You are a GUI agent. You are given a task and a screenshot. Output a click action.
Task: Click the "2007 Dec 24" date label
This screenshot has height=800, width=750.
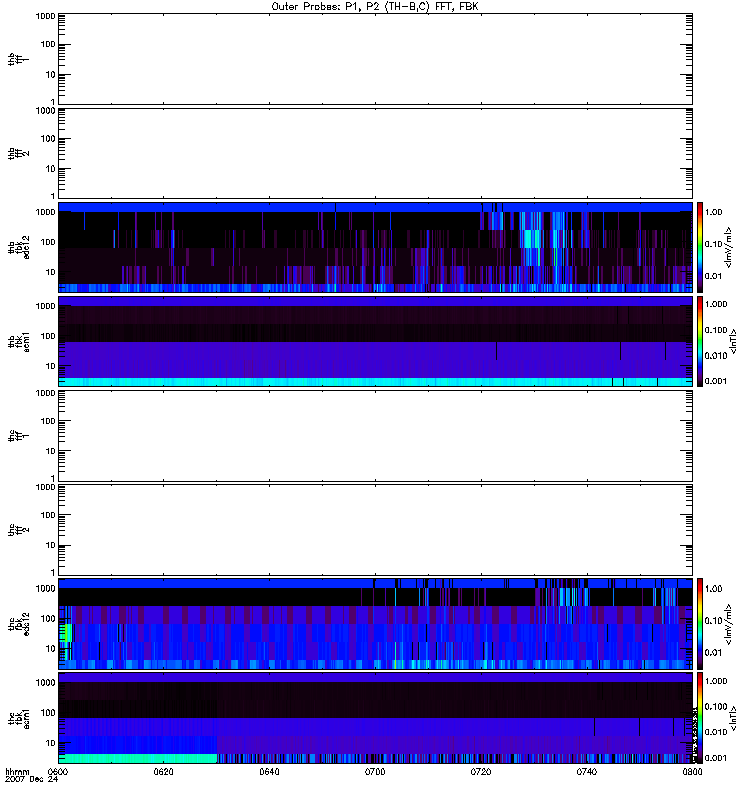32,780
